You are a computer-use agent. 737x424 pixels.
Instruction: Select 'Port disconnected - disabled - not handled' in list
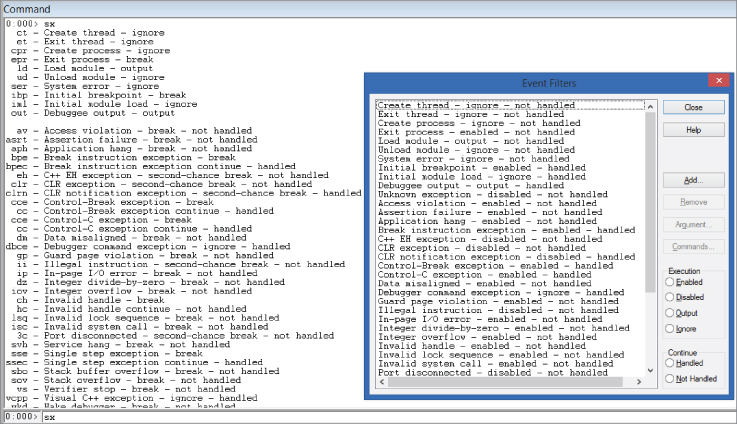510,373
